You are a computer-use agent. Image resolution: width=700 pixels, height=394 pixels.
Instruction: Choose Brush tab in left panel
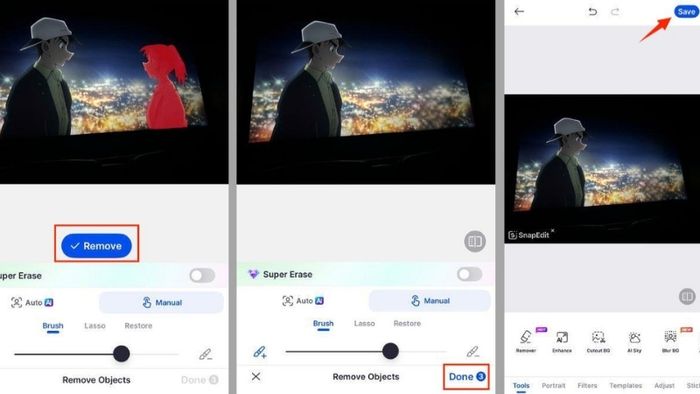(x=53, y=326)
